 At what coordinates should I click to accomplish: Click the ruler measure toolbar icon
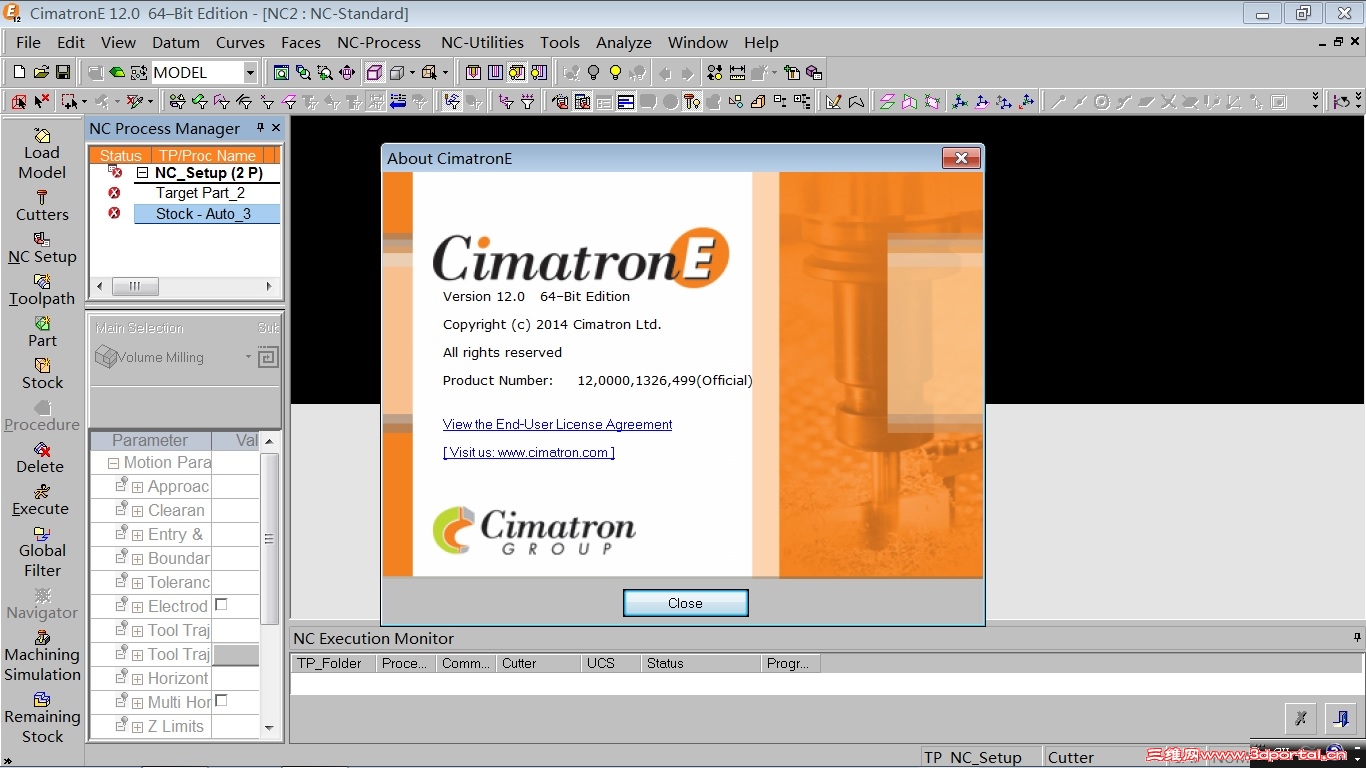(x=737, y=72)
